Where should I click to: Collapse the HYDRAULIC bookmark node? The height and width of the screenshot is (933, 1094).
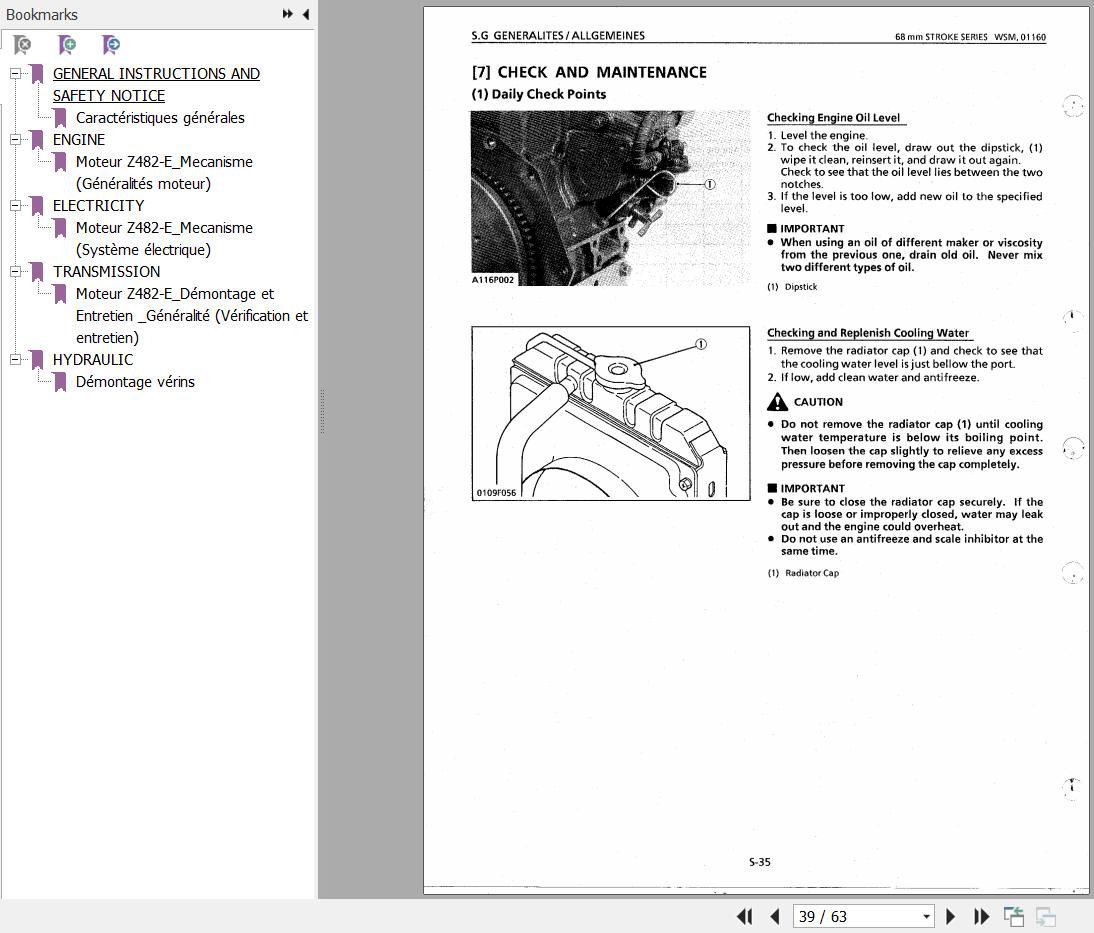(15, 359)
